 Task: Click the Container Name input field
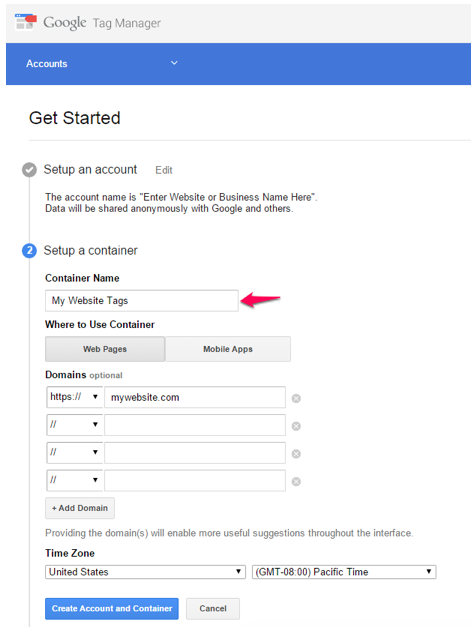[142, 301]
